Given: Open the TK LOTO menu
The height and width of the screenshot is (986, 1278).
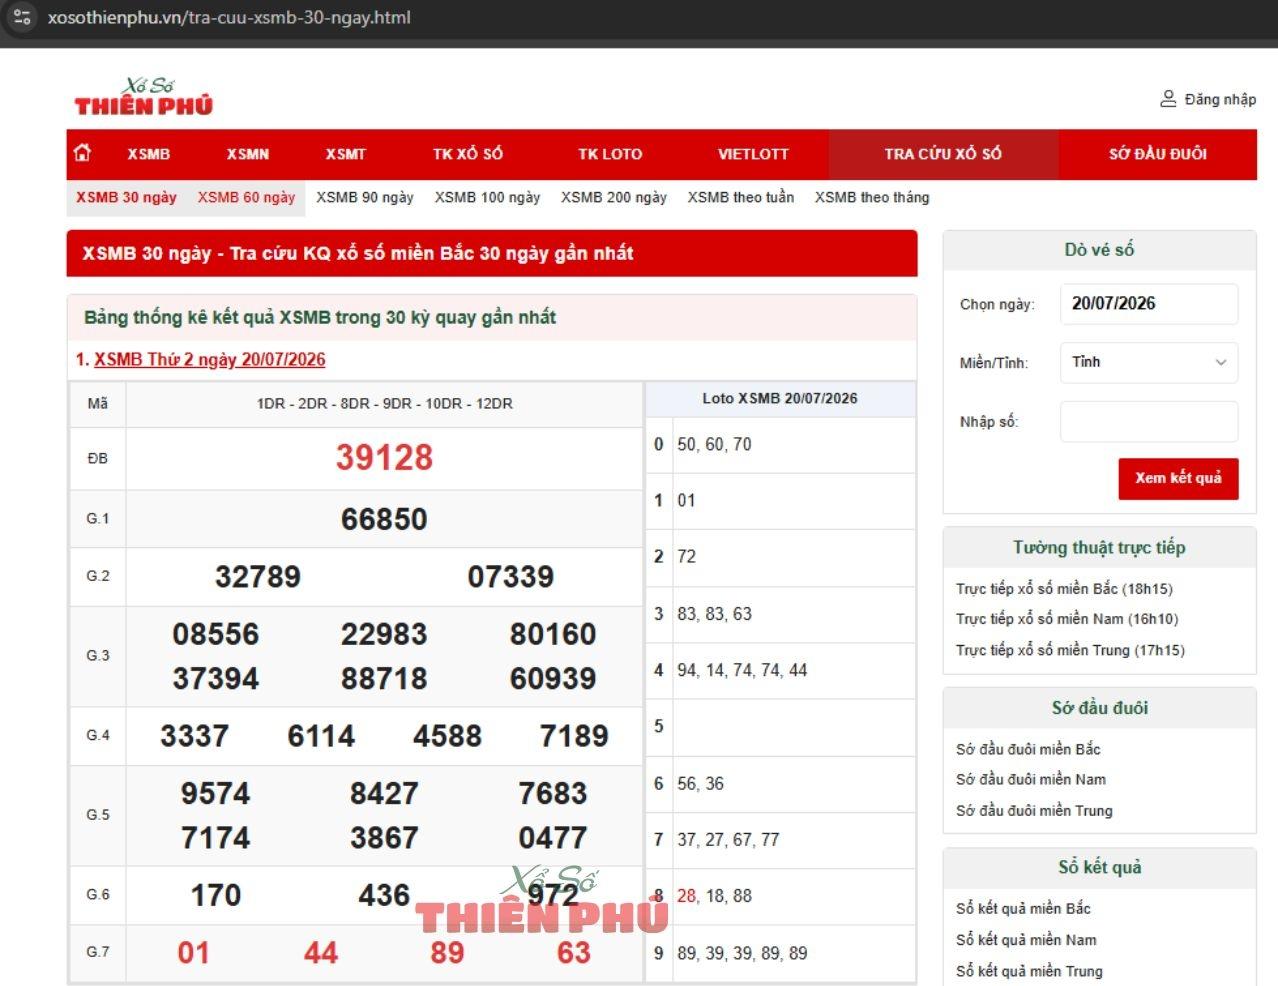Looking at the screenshot, I should click(610, 154).
